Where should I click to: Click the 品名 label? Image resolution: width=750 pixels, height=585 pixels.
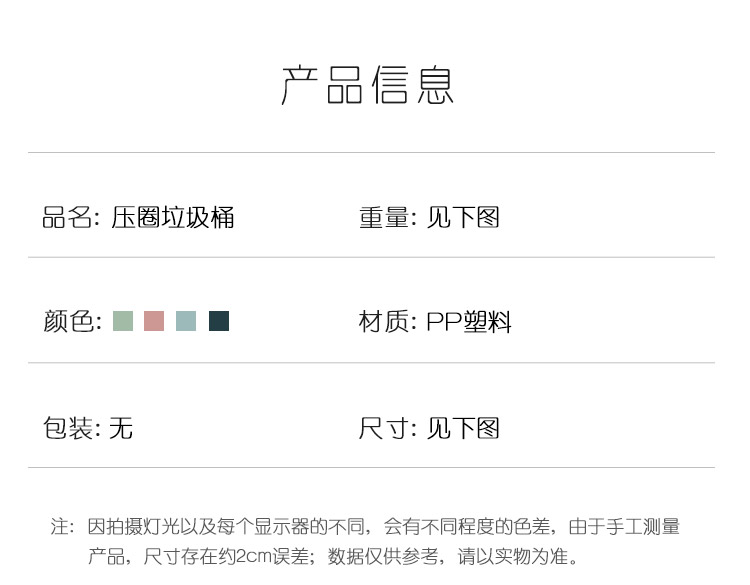click(67, 218)
